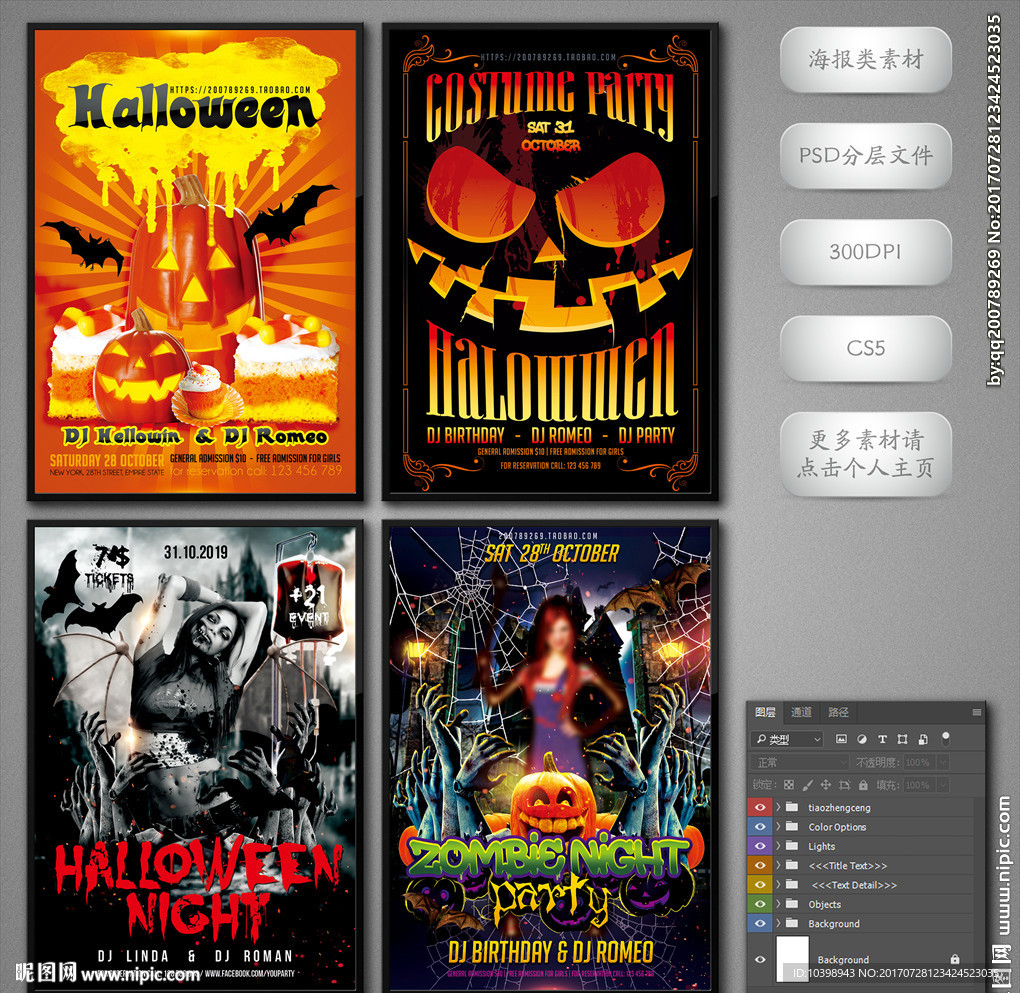Click the pixel layer filter icon
1020x993 pixels.
point(841,739)
